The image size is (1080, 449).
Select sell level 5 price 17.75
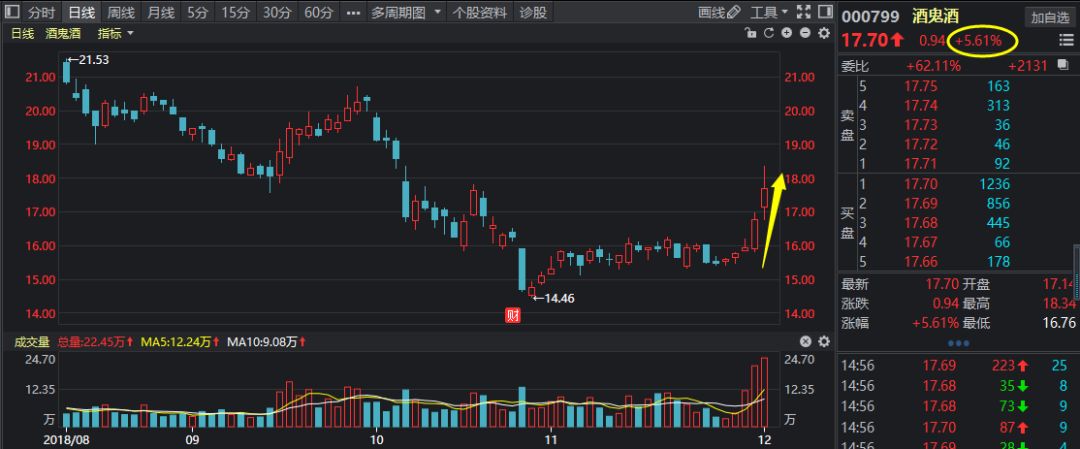click(x=921, y=86)
